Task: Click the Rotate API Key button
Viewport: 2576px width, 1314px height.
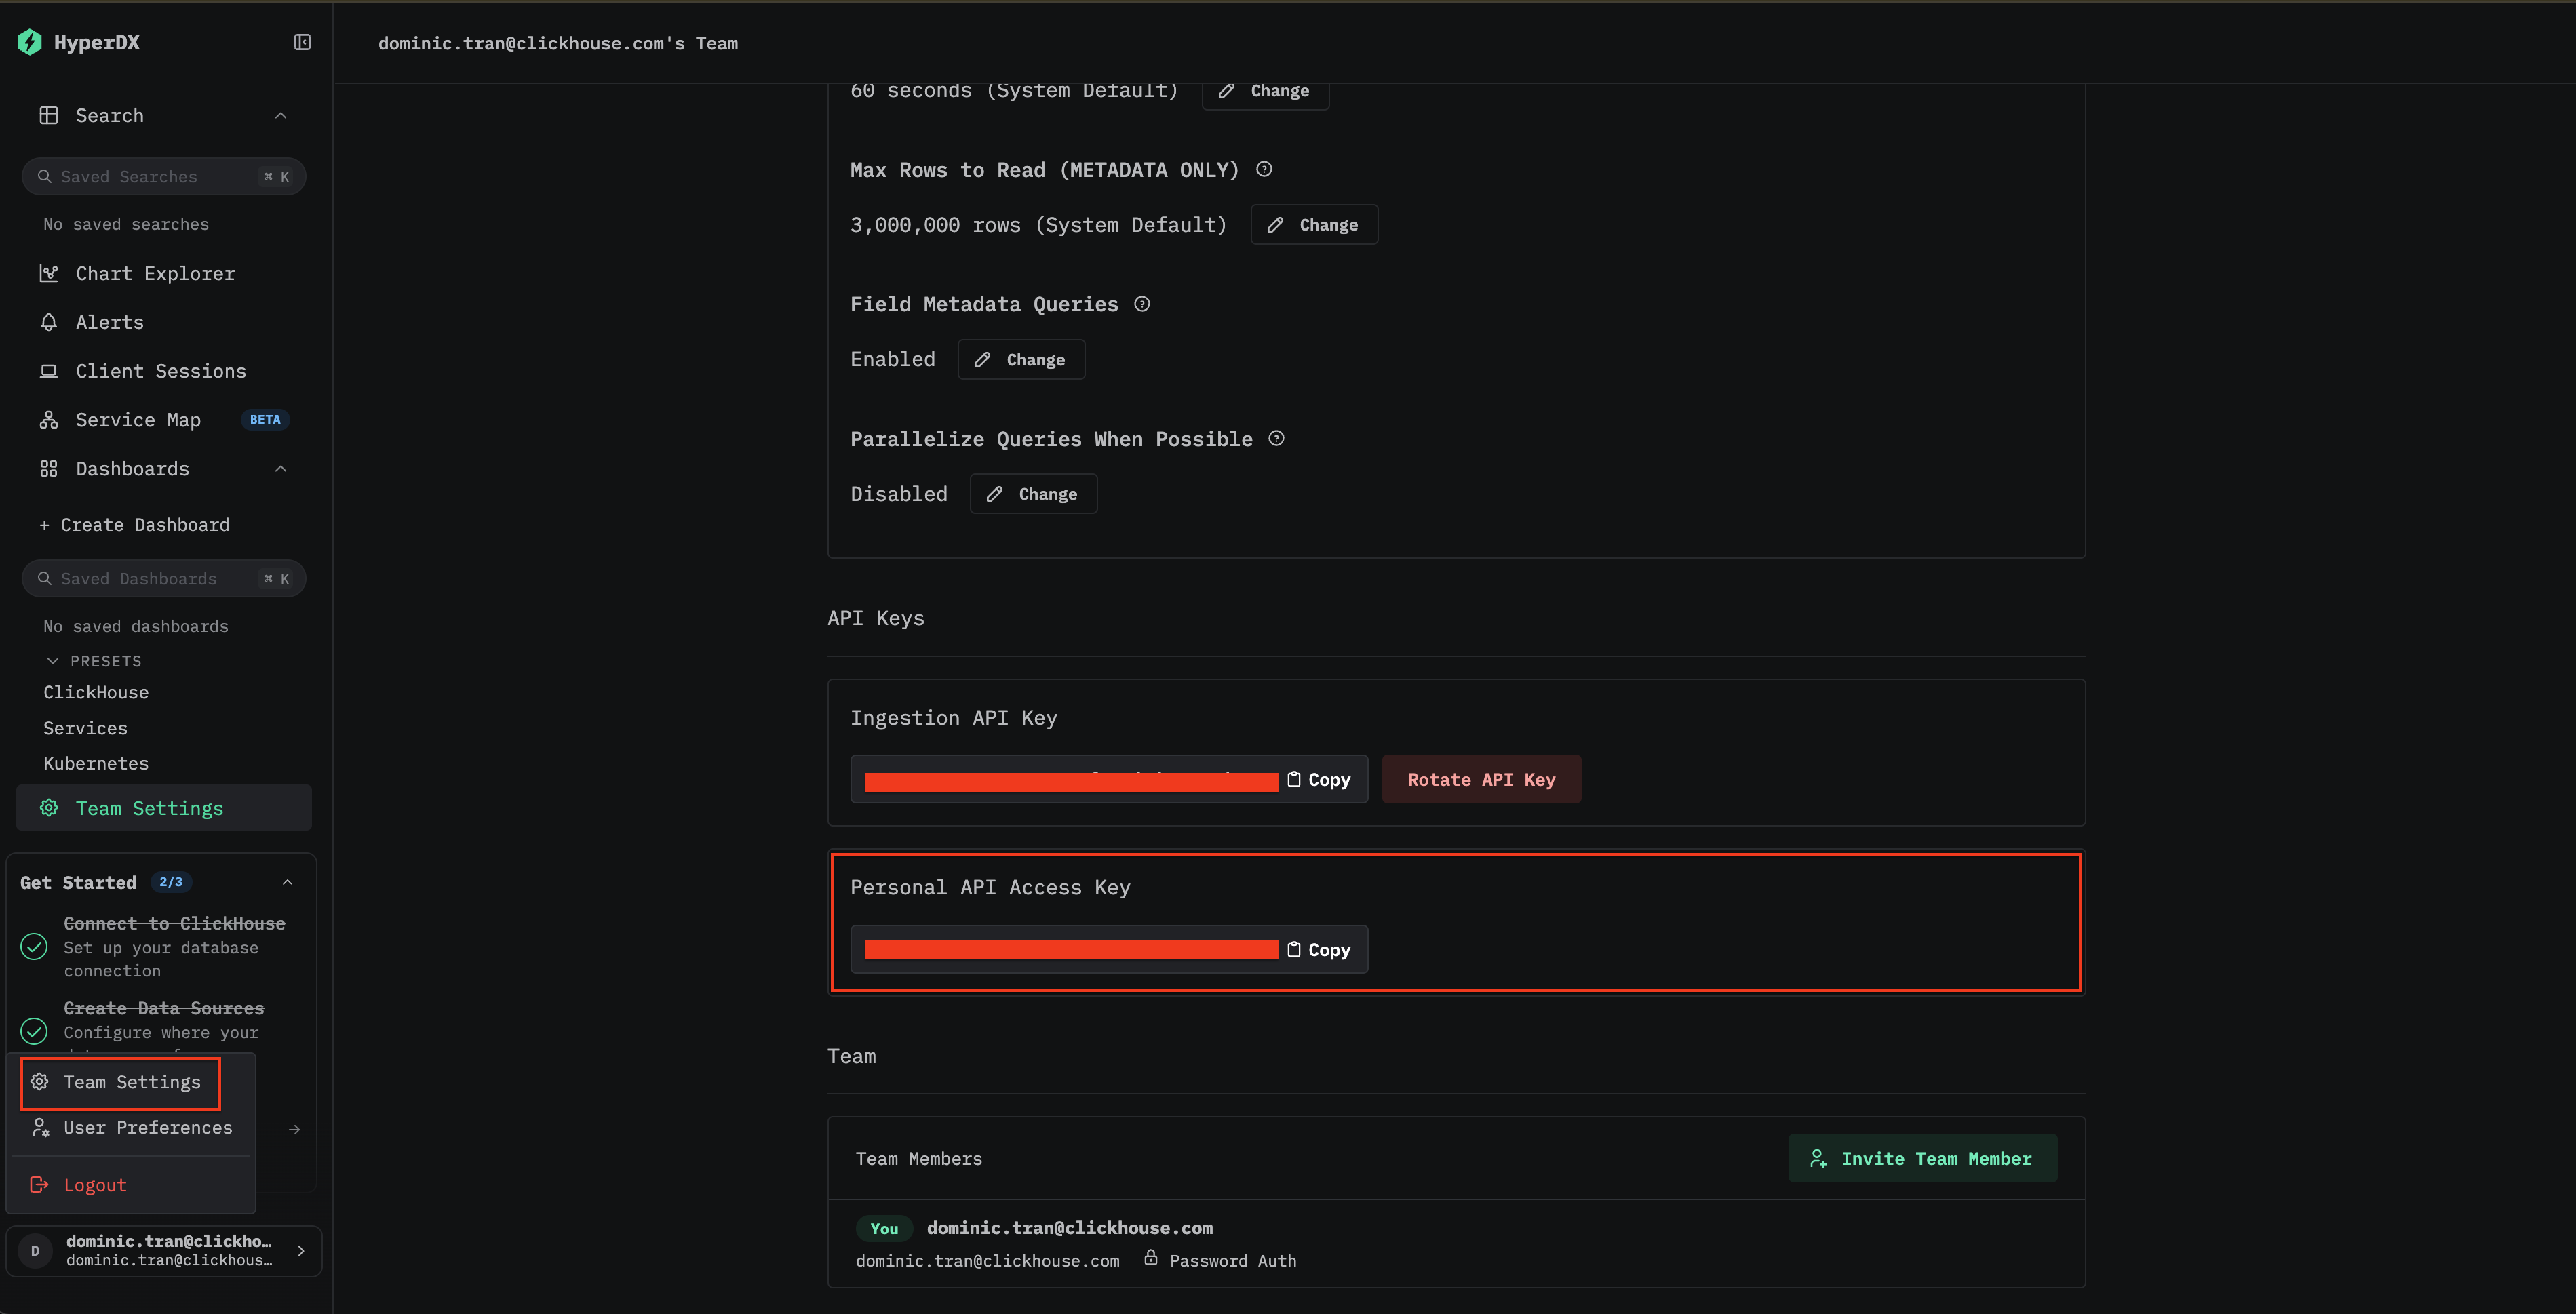Action: (1481, 779)
